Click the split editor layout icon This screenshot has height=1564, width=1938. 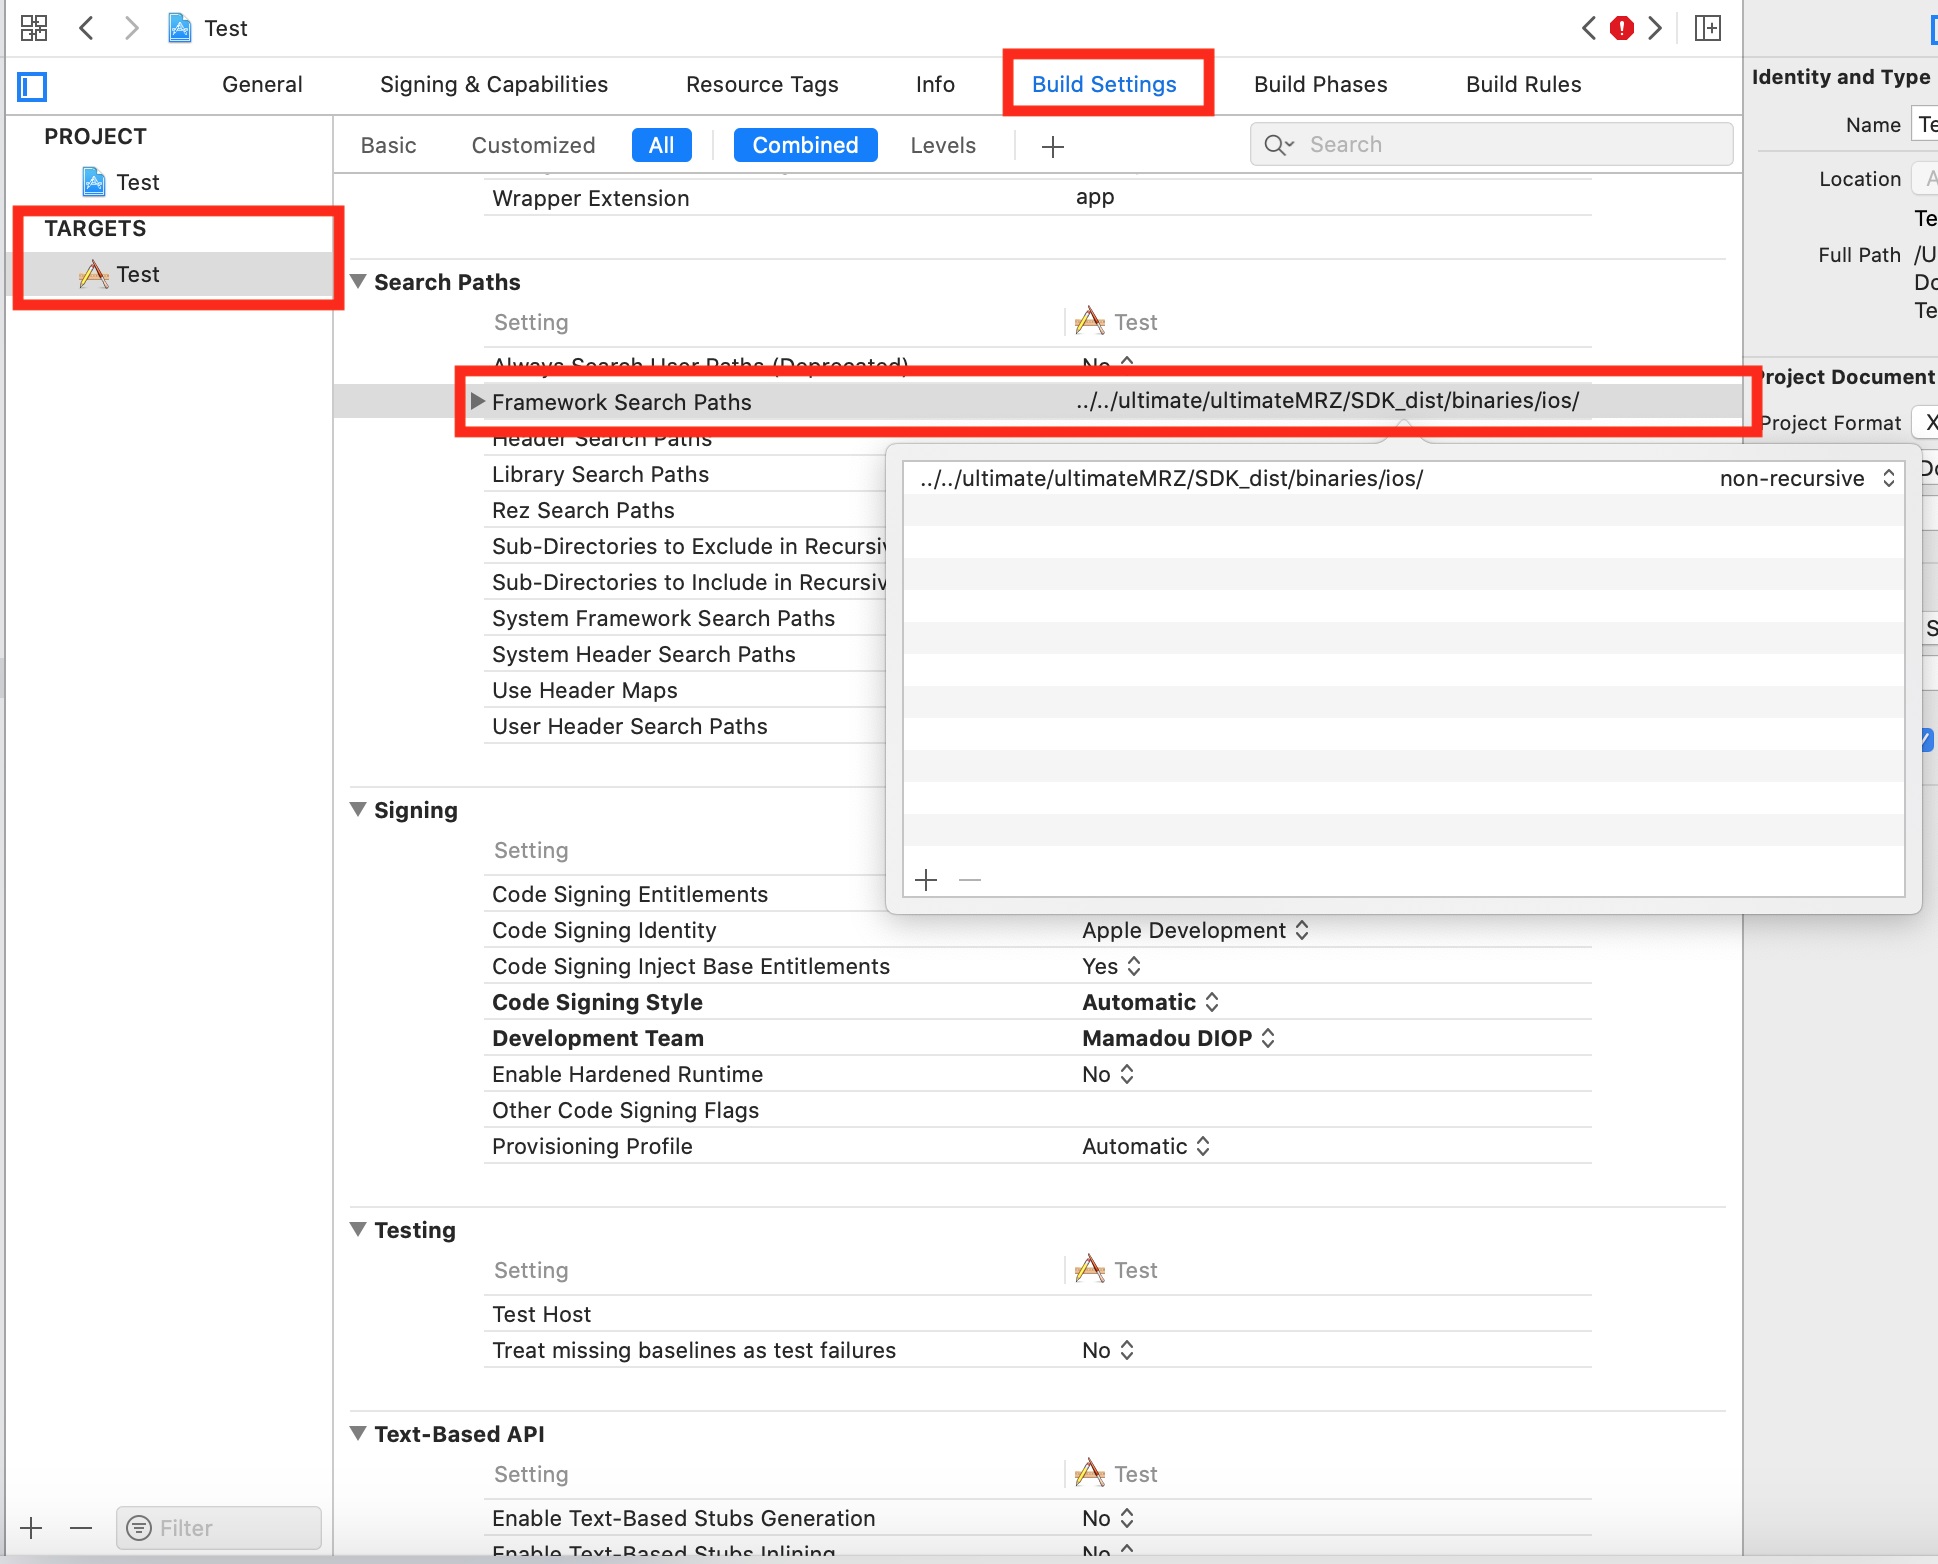coord(1708,27)
